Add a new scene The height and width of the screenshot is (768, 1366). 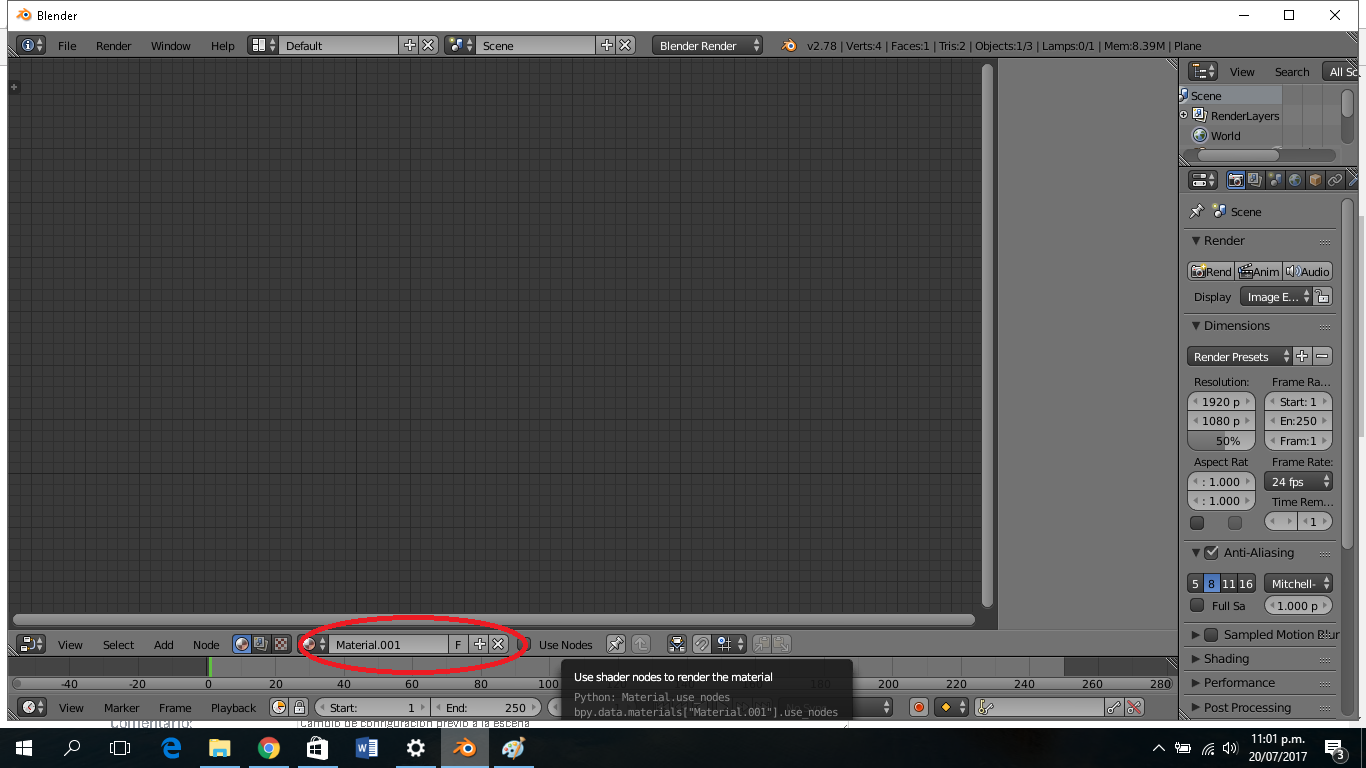tap(606, 45)
